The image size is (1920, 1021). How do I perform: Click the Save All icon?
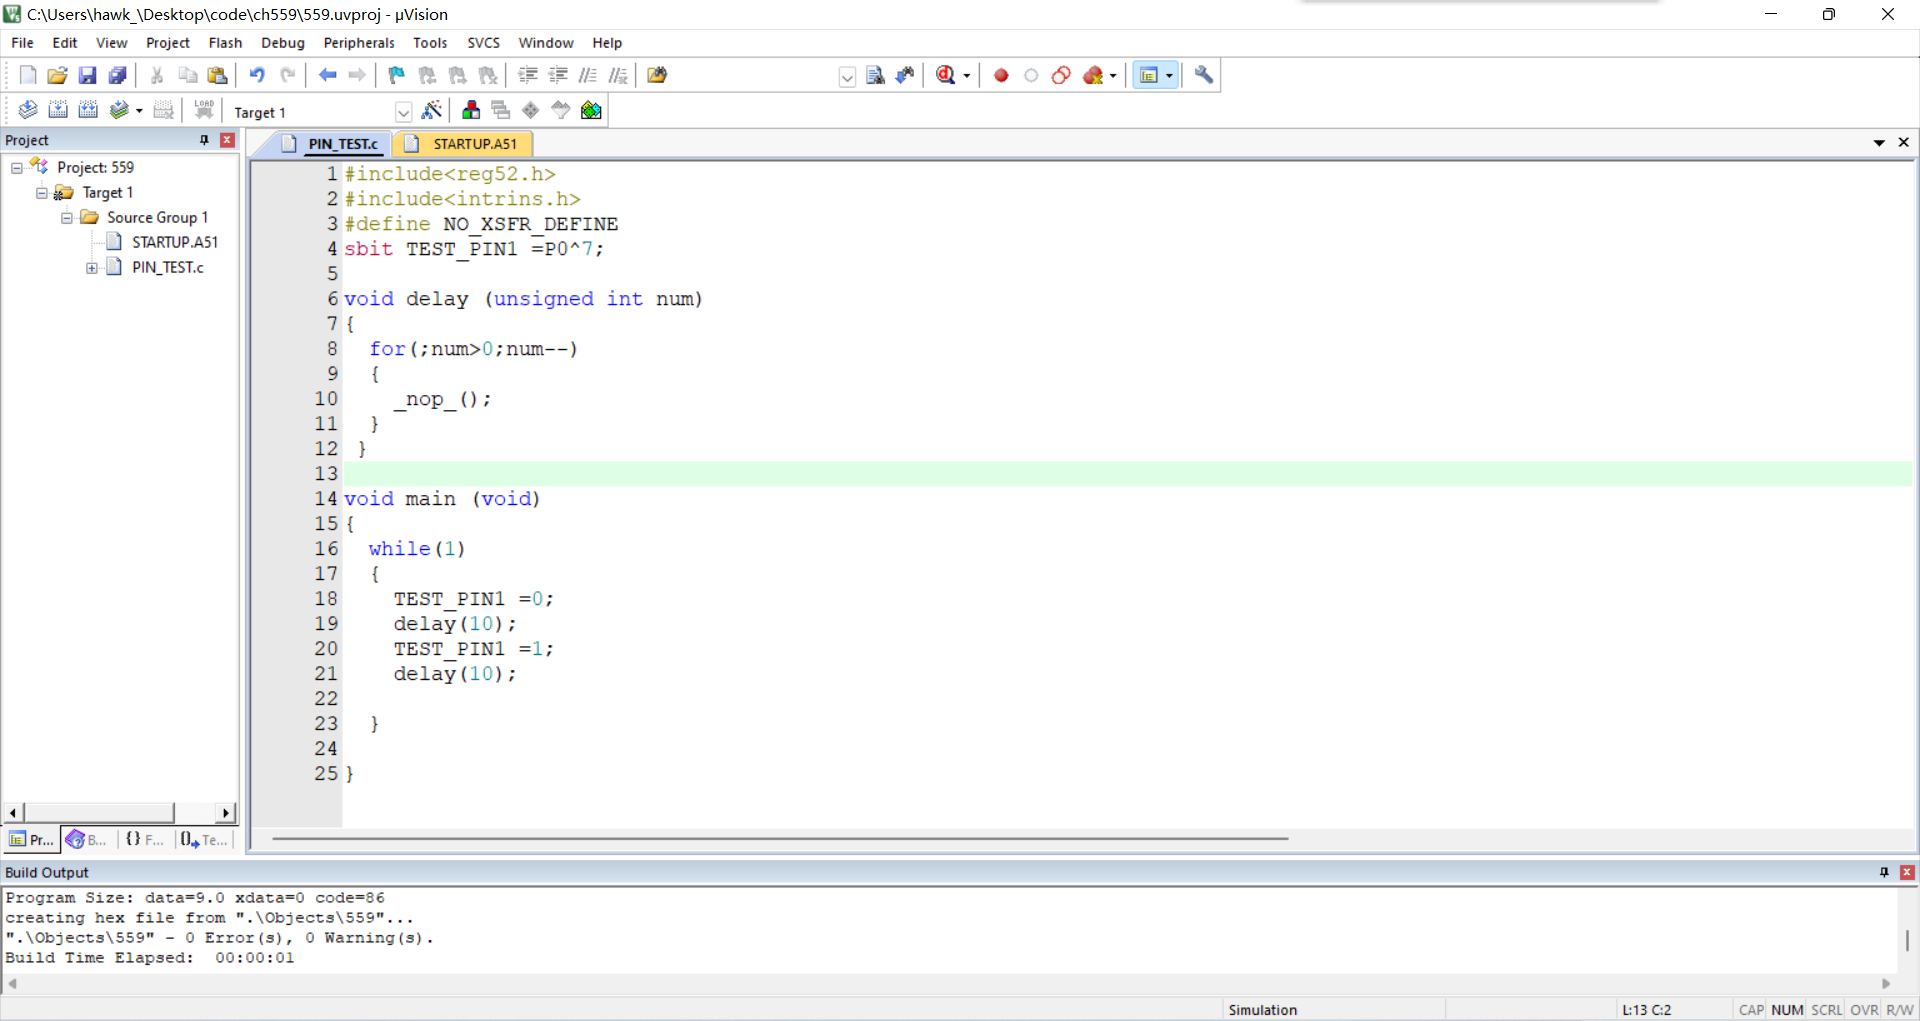pos(118,75)
